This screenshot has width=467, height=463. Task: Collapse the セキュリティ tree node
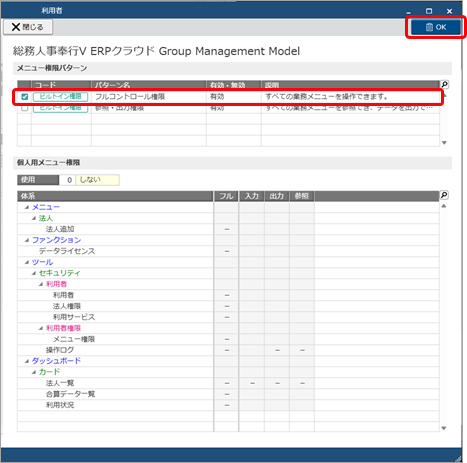click(34, 273)
